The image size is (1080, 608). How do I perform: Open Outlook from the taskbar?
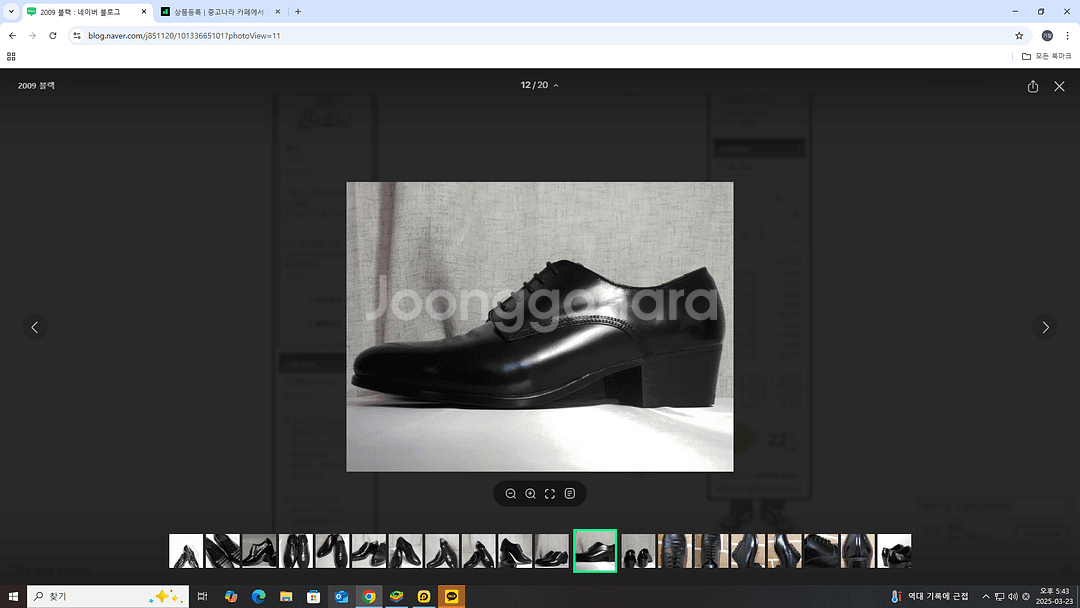(341, 596)
